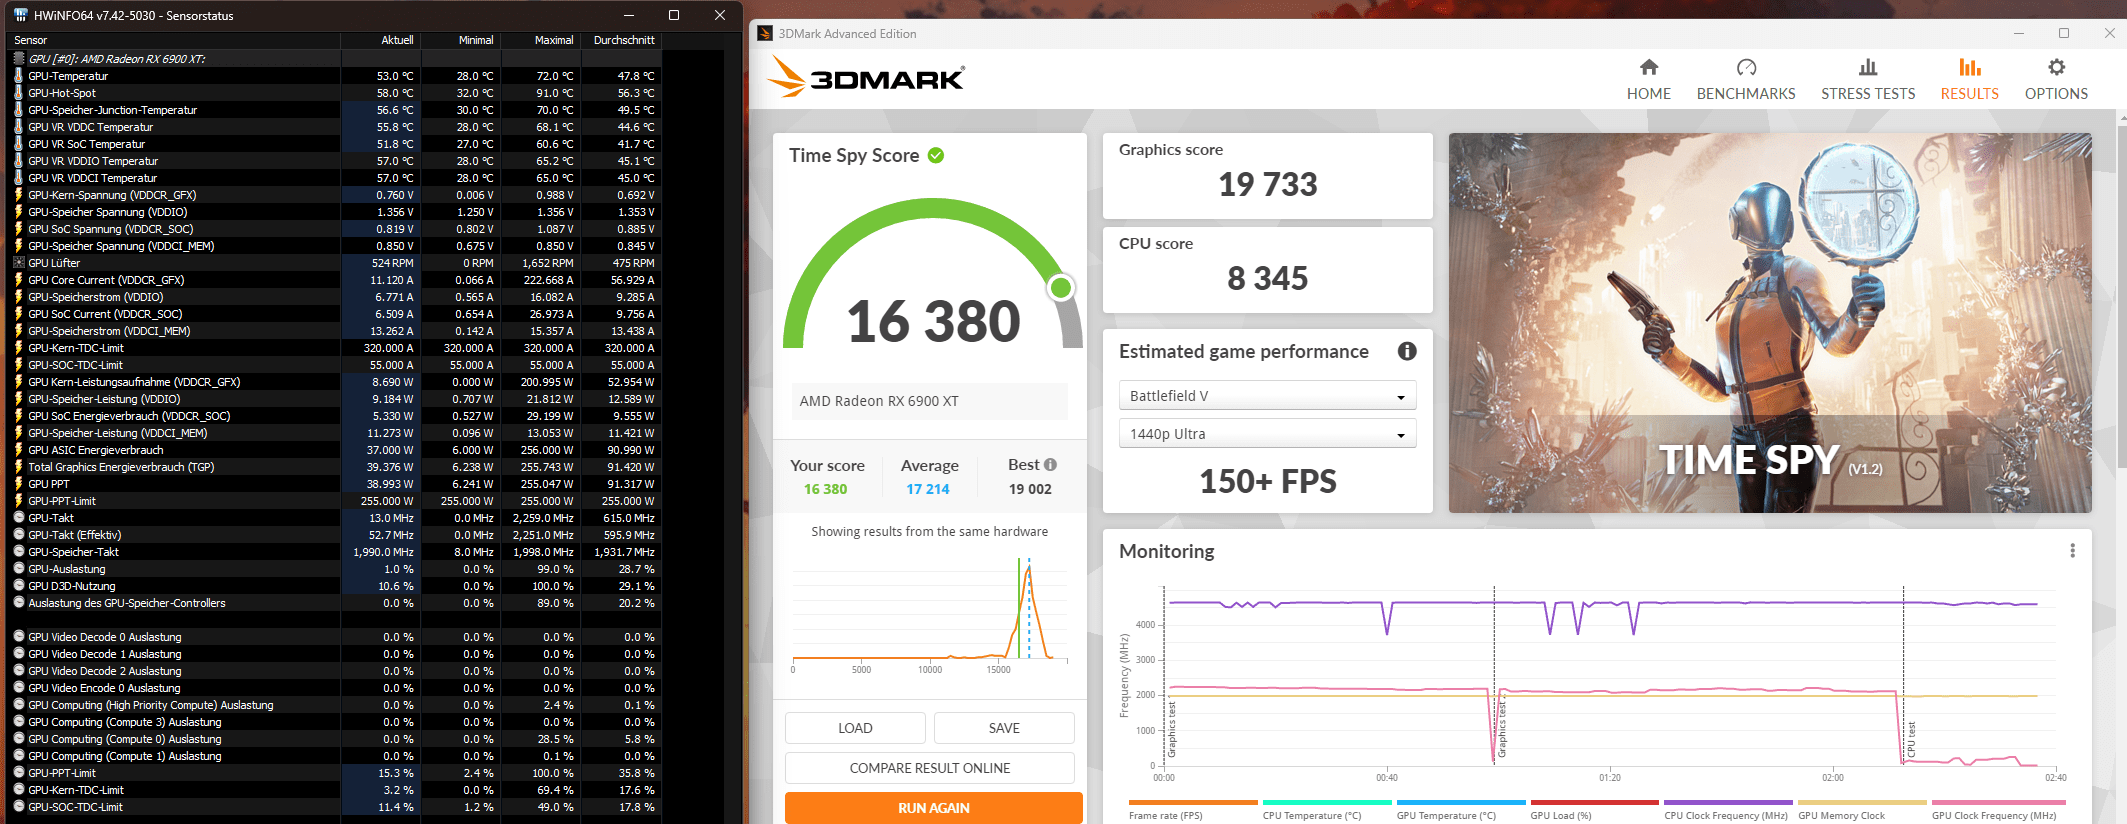Image resolution: width=2127 pixels, height=824 pixels.
Task: Click the Sensor column header in HWiNFO
Action: (x=175, y=40)
